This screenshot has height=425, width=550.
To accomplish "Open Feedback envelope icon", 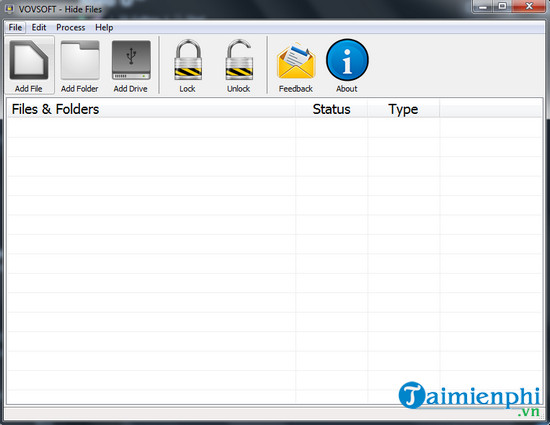I will point(296,61).
